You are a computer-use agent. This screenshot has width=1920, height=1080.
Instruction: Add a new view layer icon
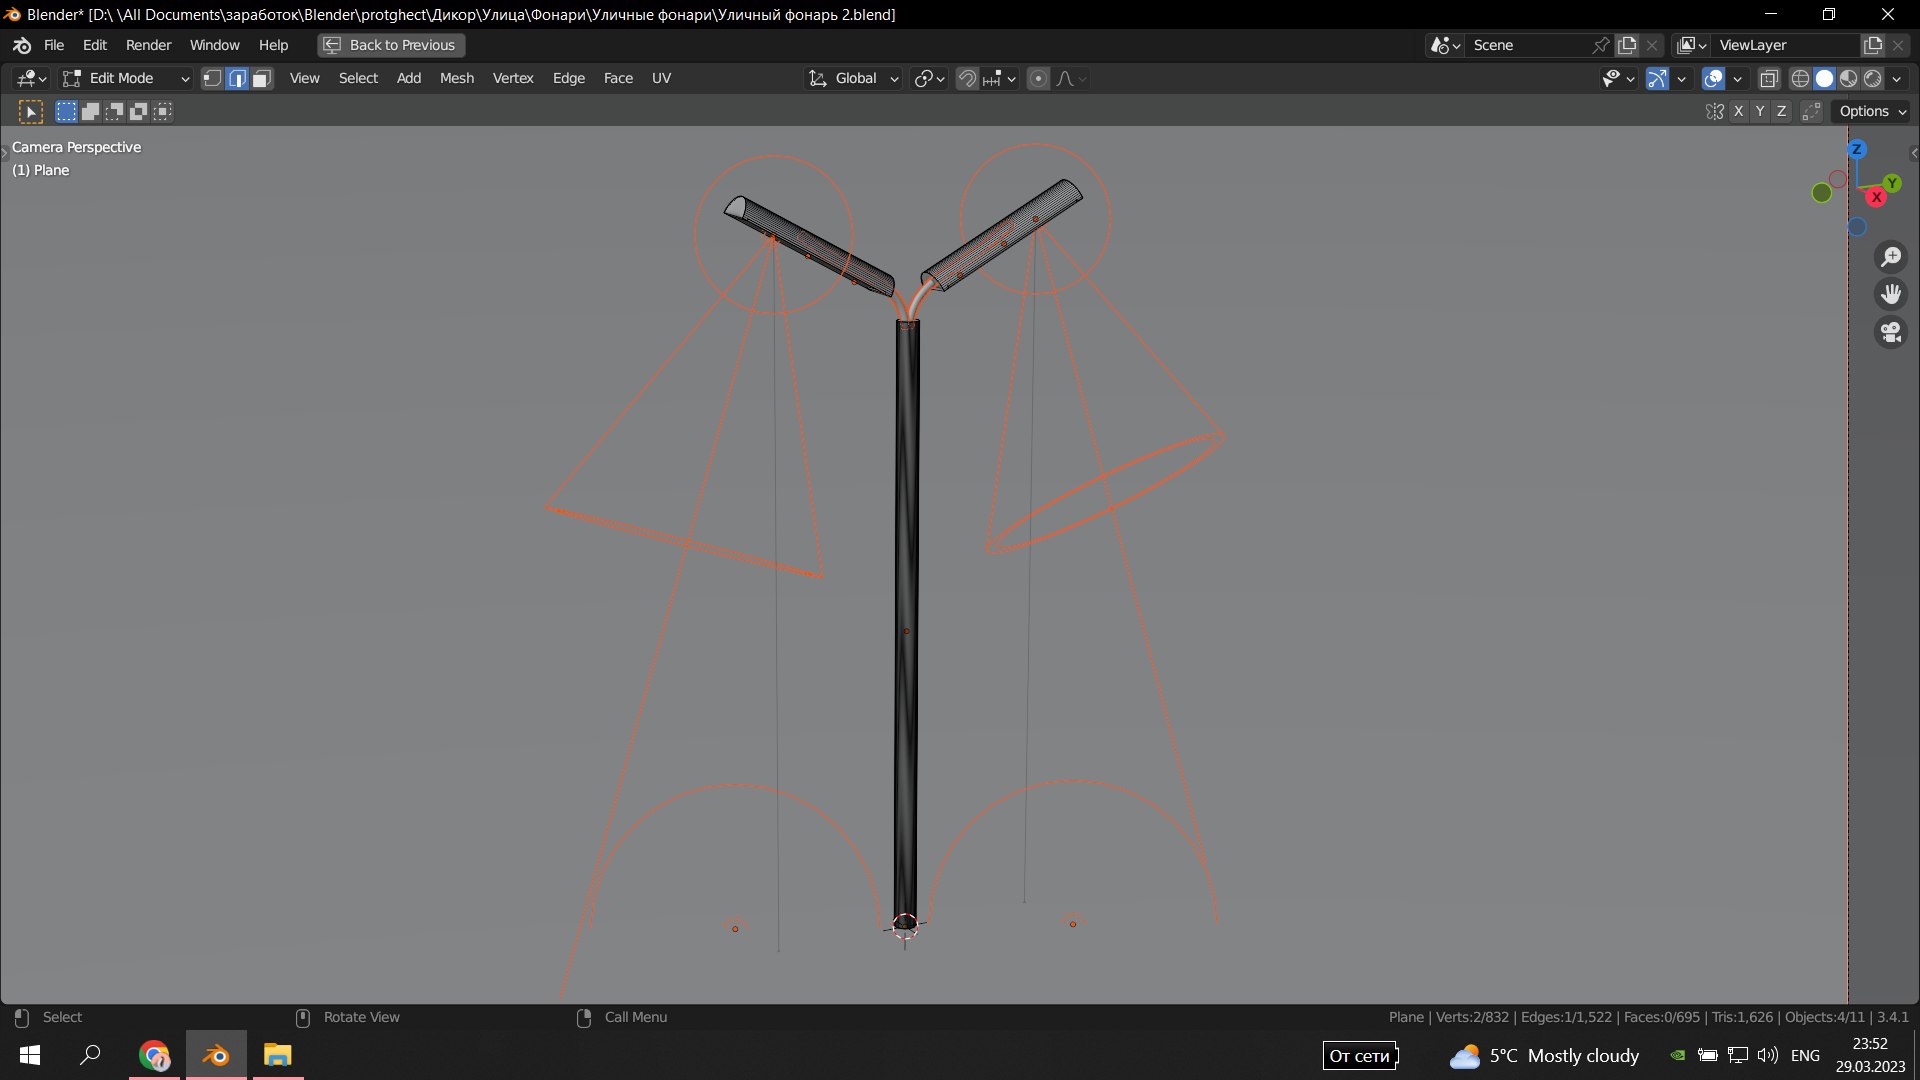tap(1873, 45)
